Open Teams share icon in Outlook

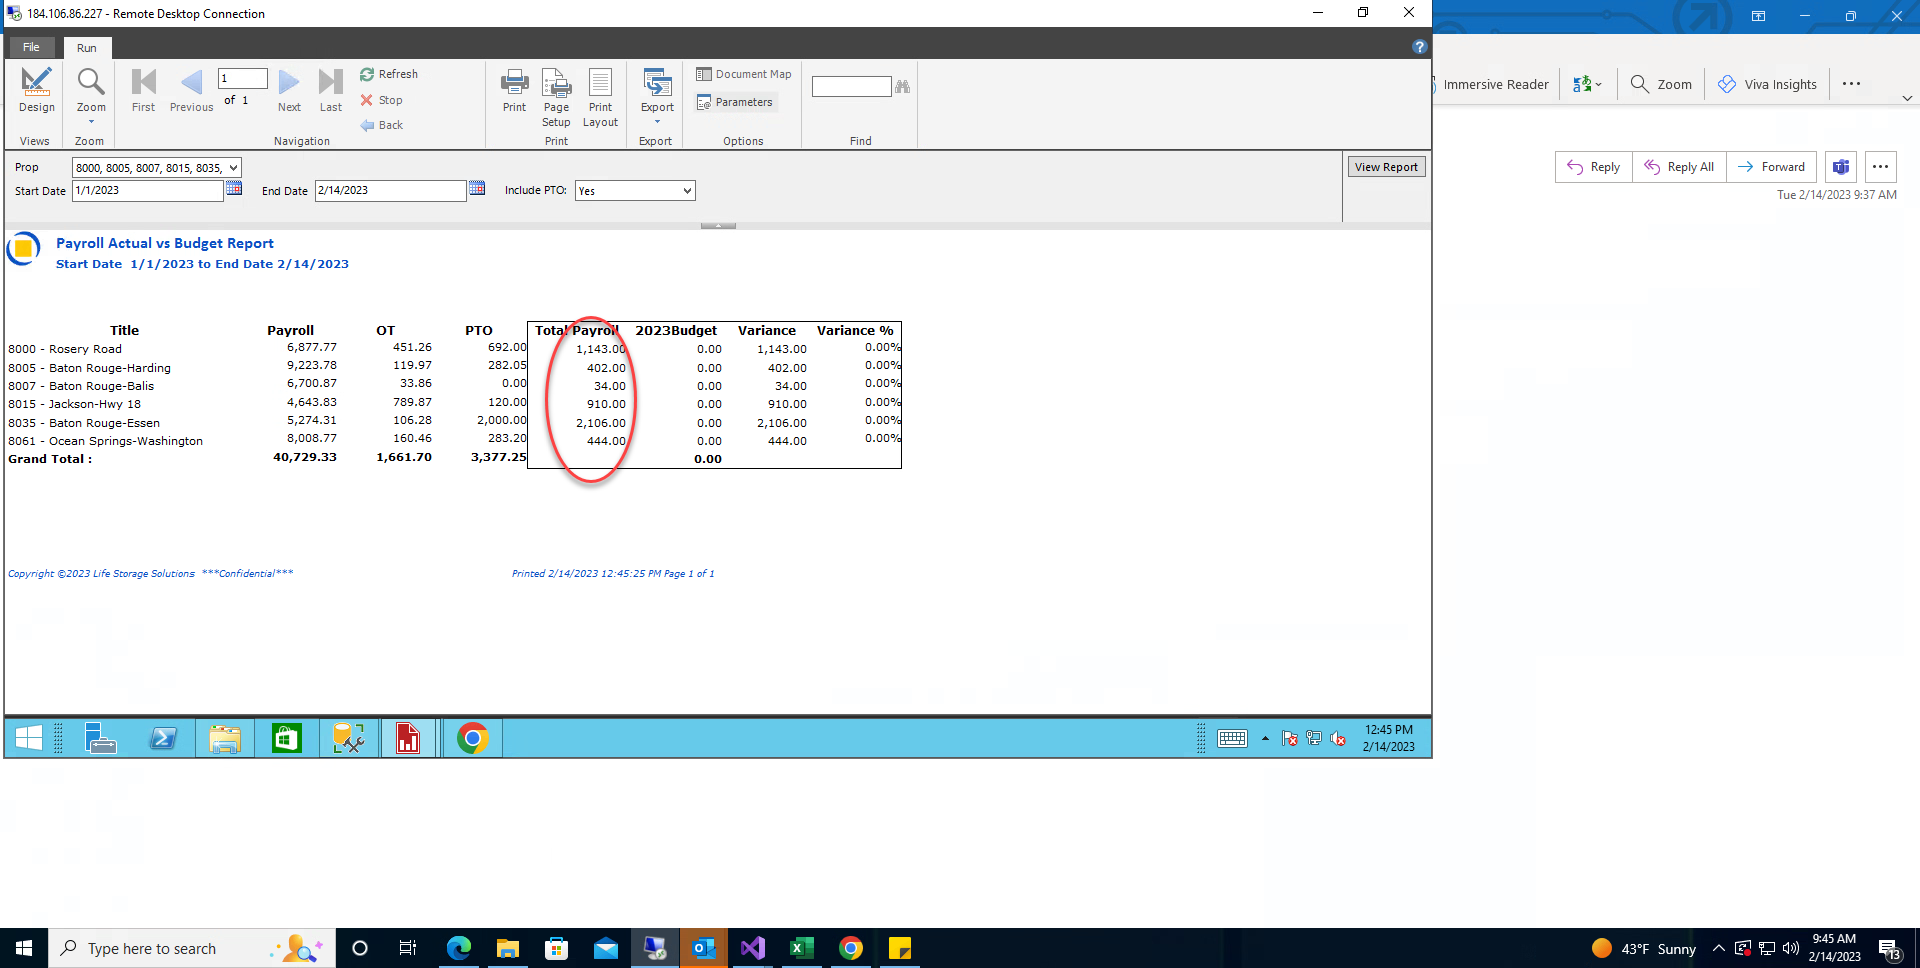point(1841,167)
